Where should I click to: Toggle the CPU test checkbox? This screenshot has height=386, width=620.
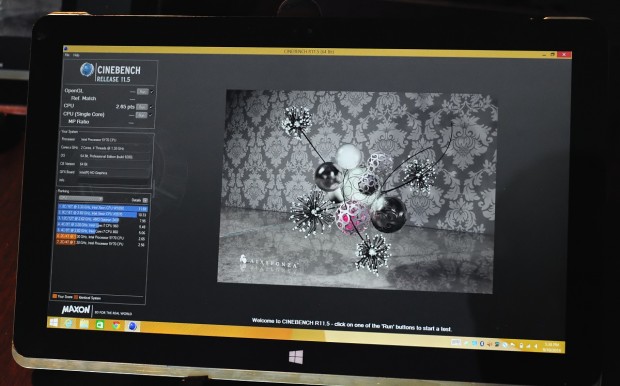(x=151, y=107)
